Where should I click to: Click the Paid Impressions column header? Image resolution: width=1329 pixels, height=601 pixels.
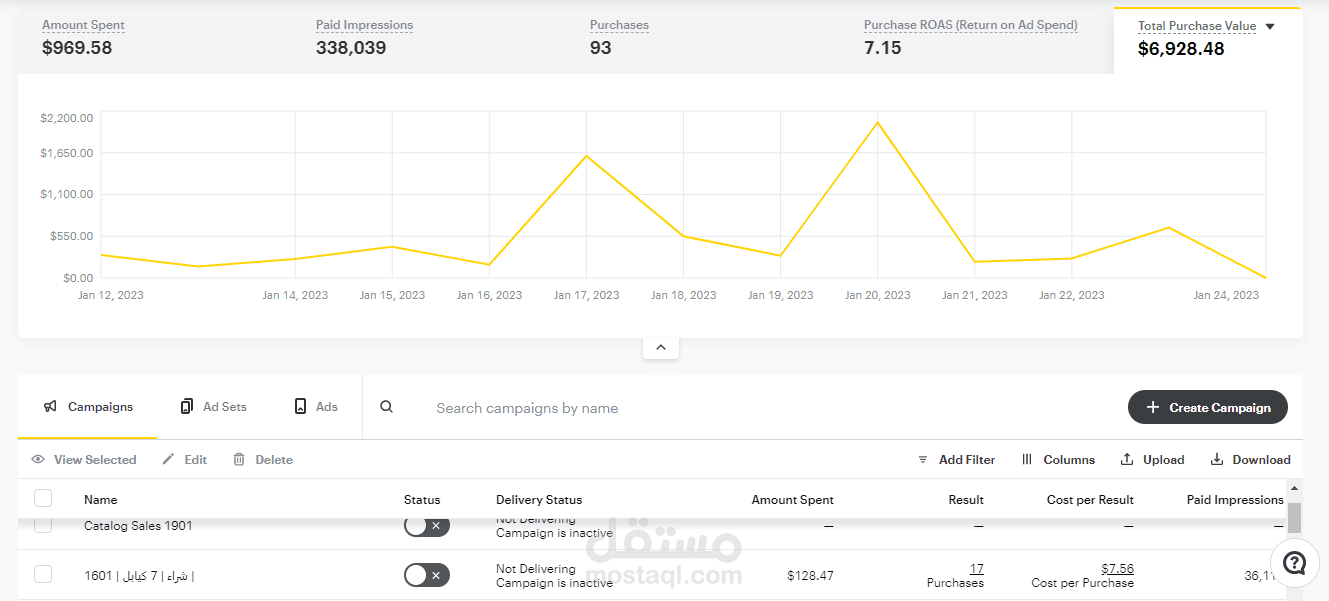pos(1235,500)
